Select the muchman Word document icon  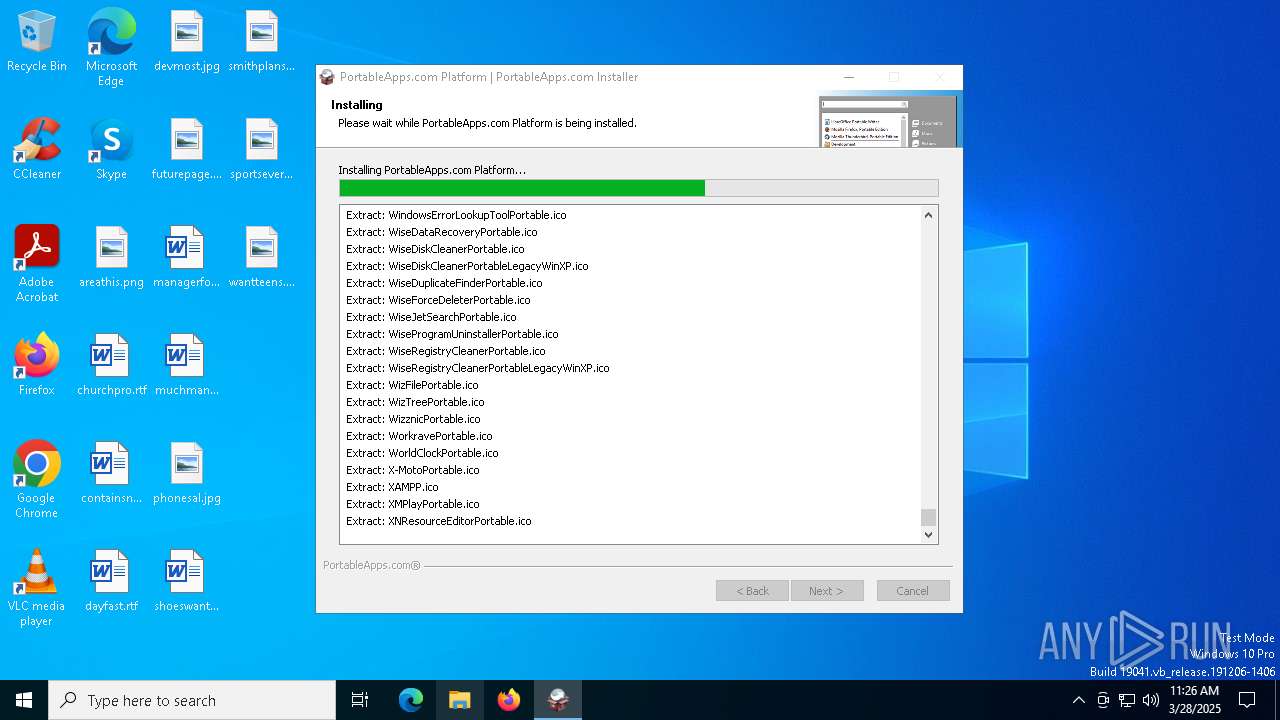(186, 366)
